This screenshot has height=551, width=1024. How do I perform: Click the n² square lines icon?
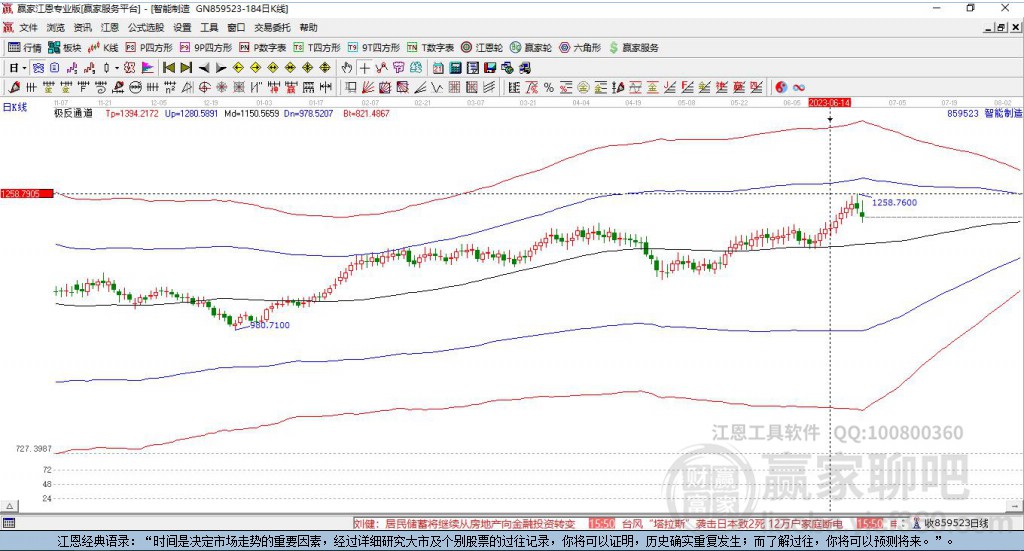pyautogui.click(x=170, y=87)
